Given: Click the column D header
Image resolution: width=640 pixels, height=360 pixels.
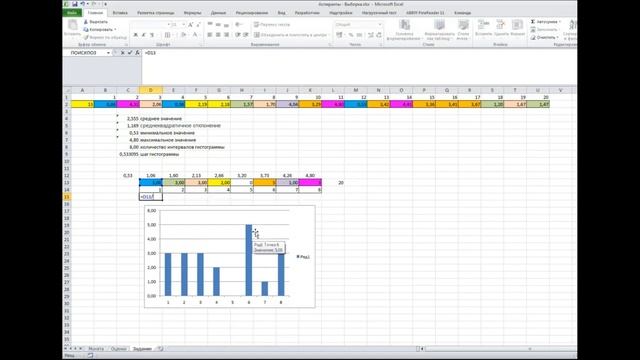Looking at the screenshot, I should [151, 90].
